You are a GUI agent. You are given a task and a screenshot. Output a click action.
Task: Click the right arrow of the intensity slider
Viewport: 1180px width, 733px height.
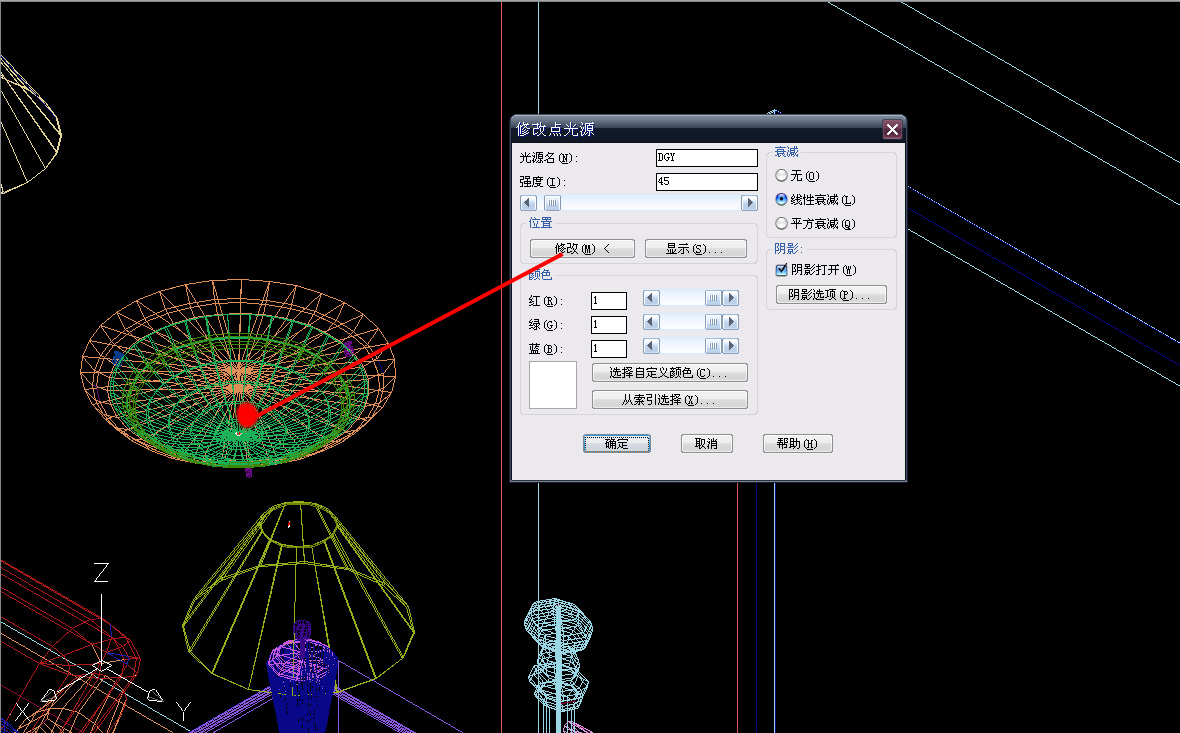(x=749, y=203)
